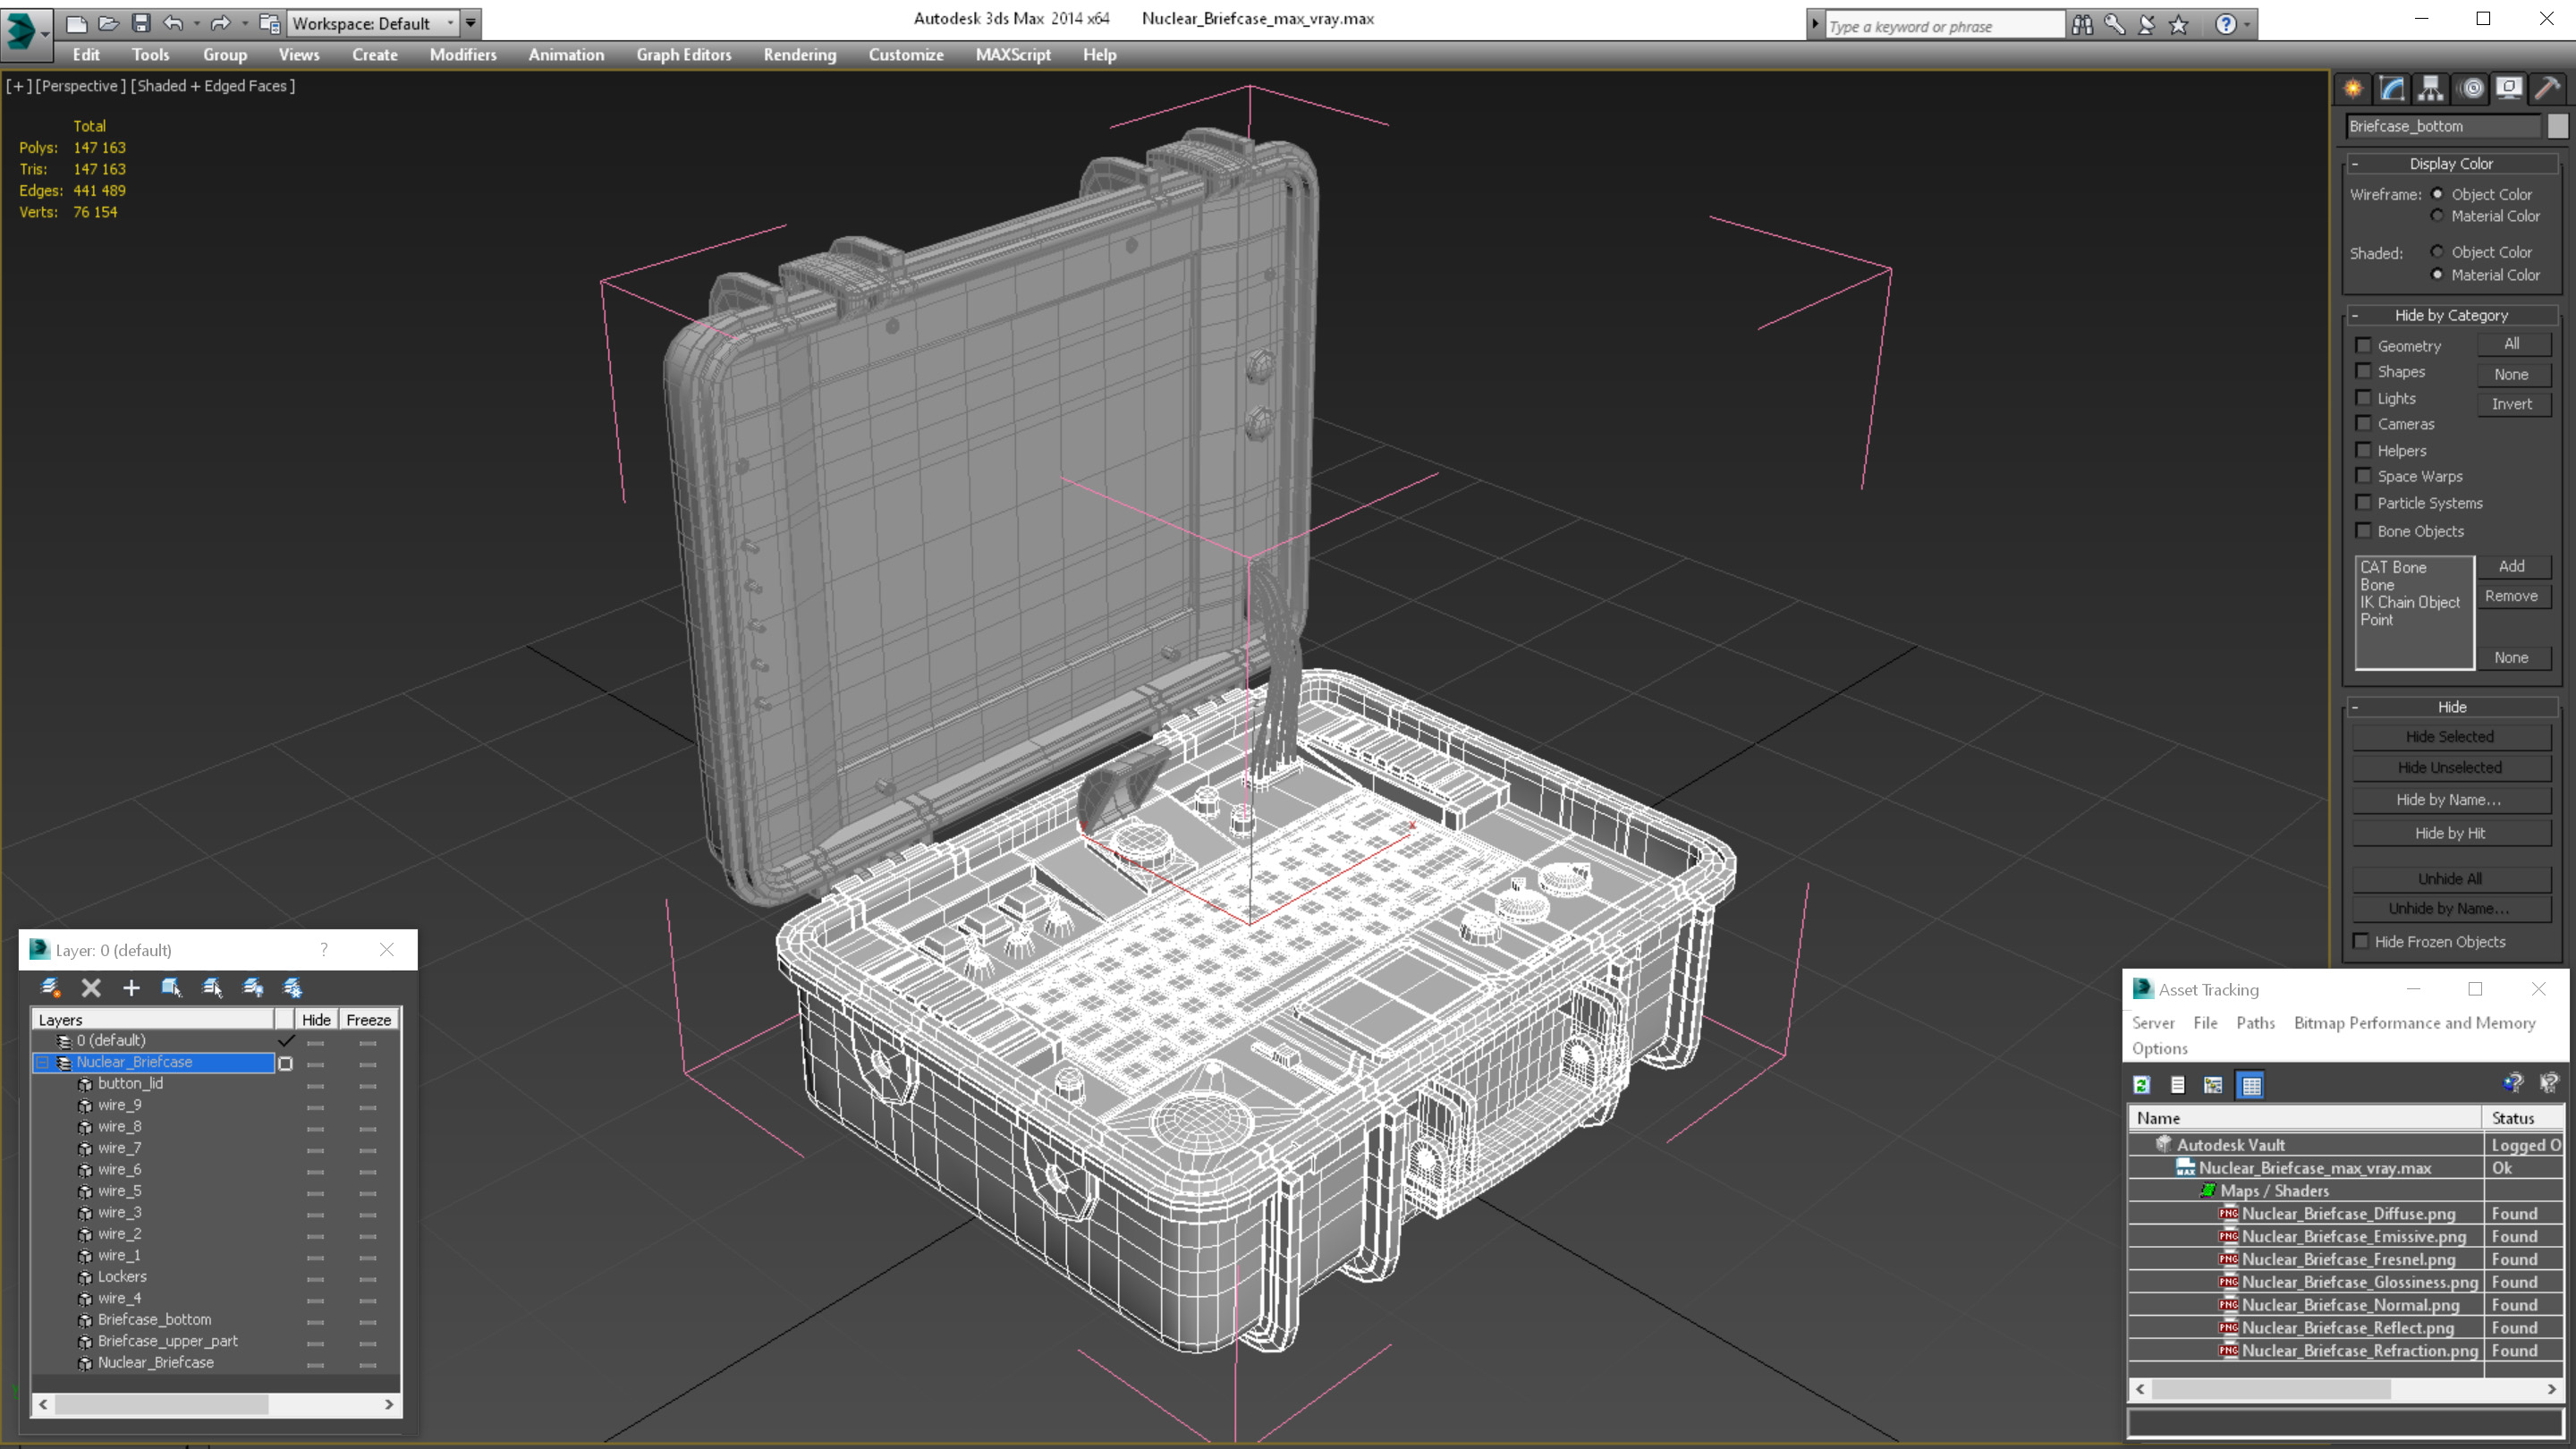This screenshot has width=2576, height=1449.
Task: Select Wireframe Material Color radio button
Action: tap(2437, 216)
